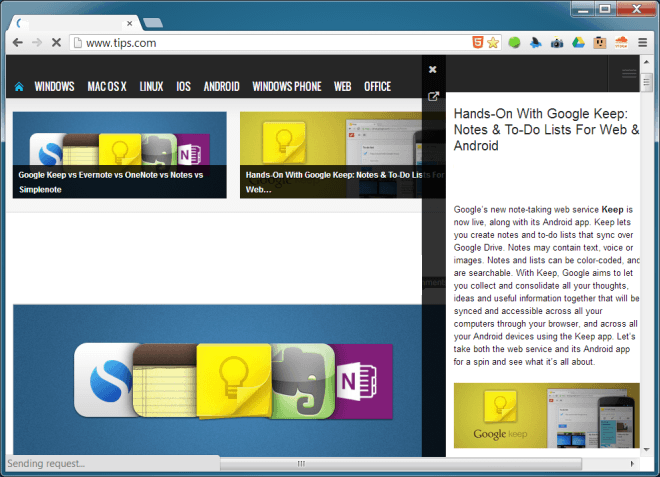This screenshot has width=660, height=477.
Task: Click the green circle extension icon
Action: [x=514, y=43]
